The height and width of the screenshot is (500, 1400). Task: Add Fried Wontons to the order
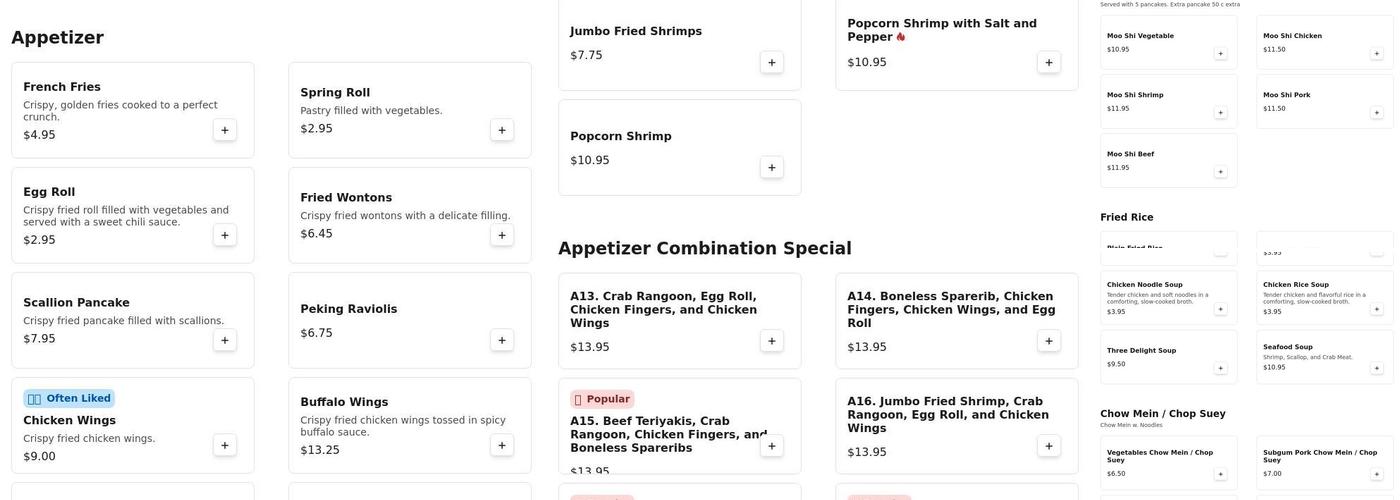coord(502,235)
